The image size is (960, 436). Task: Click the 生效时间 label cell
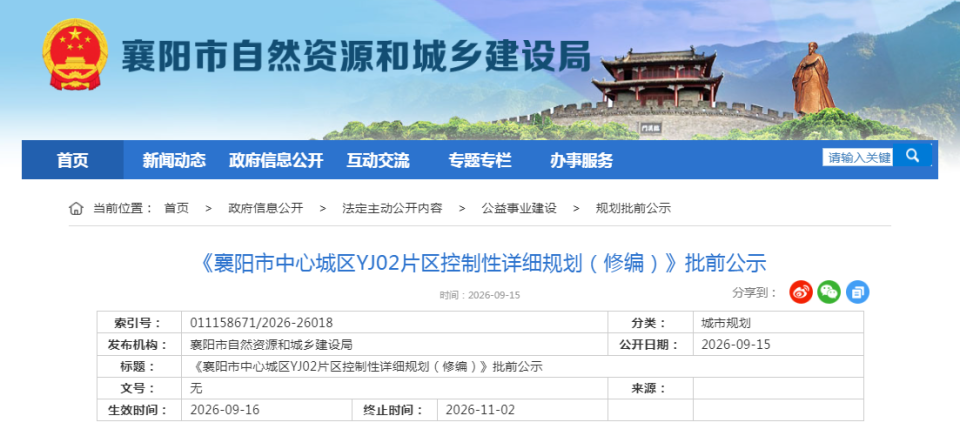pyautogui.click(x=139, y=410)
